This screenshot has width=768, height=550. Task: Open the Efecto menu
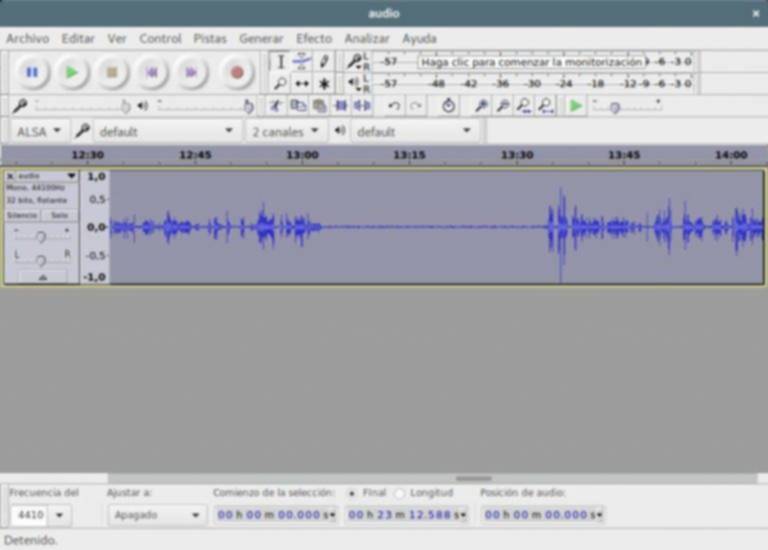[x=314, y=39]
